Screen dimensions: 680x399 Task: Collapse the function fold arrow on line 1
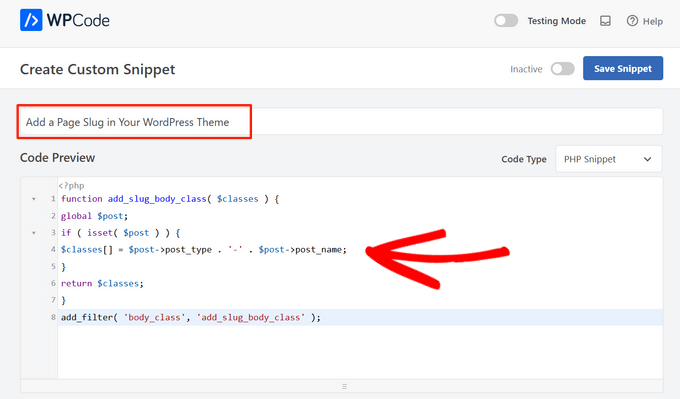pyautogui.click(x=34, y=199)
